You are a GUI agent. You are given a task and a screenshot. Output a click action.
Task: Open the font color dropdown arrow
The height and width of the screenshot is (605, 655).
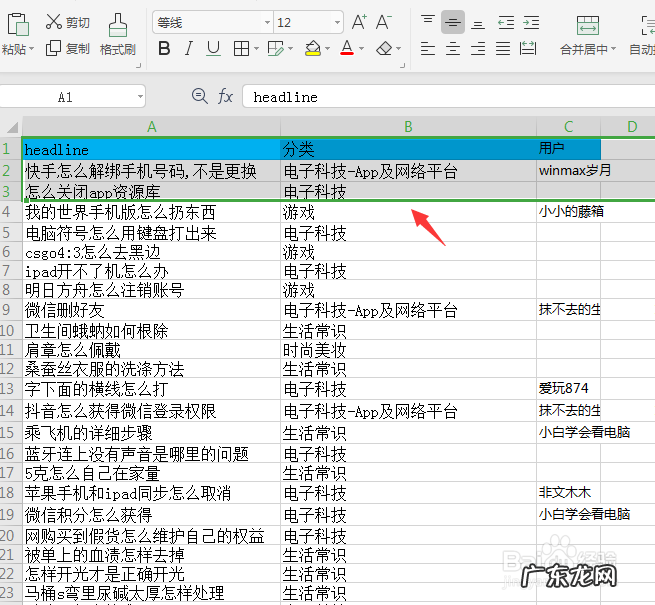pos(361,49)
